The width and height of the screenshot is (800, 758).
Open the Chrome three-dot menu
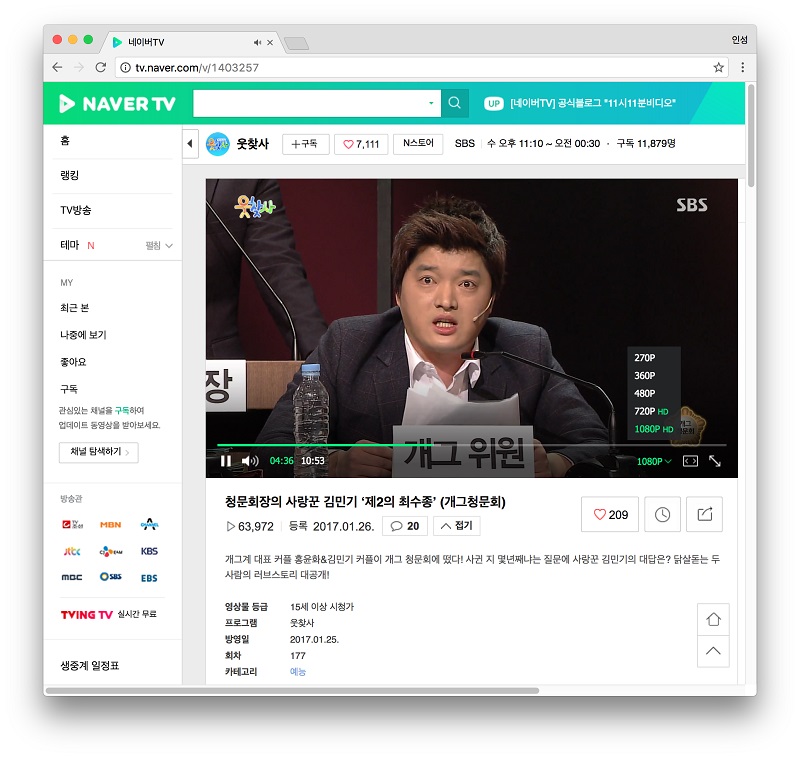742,67
